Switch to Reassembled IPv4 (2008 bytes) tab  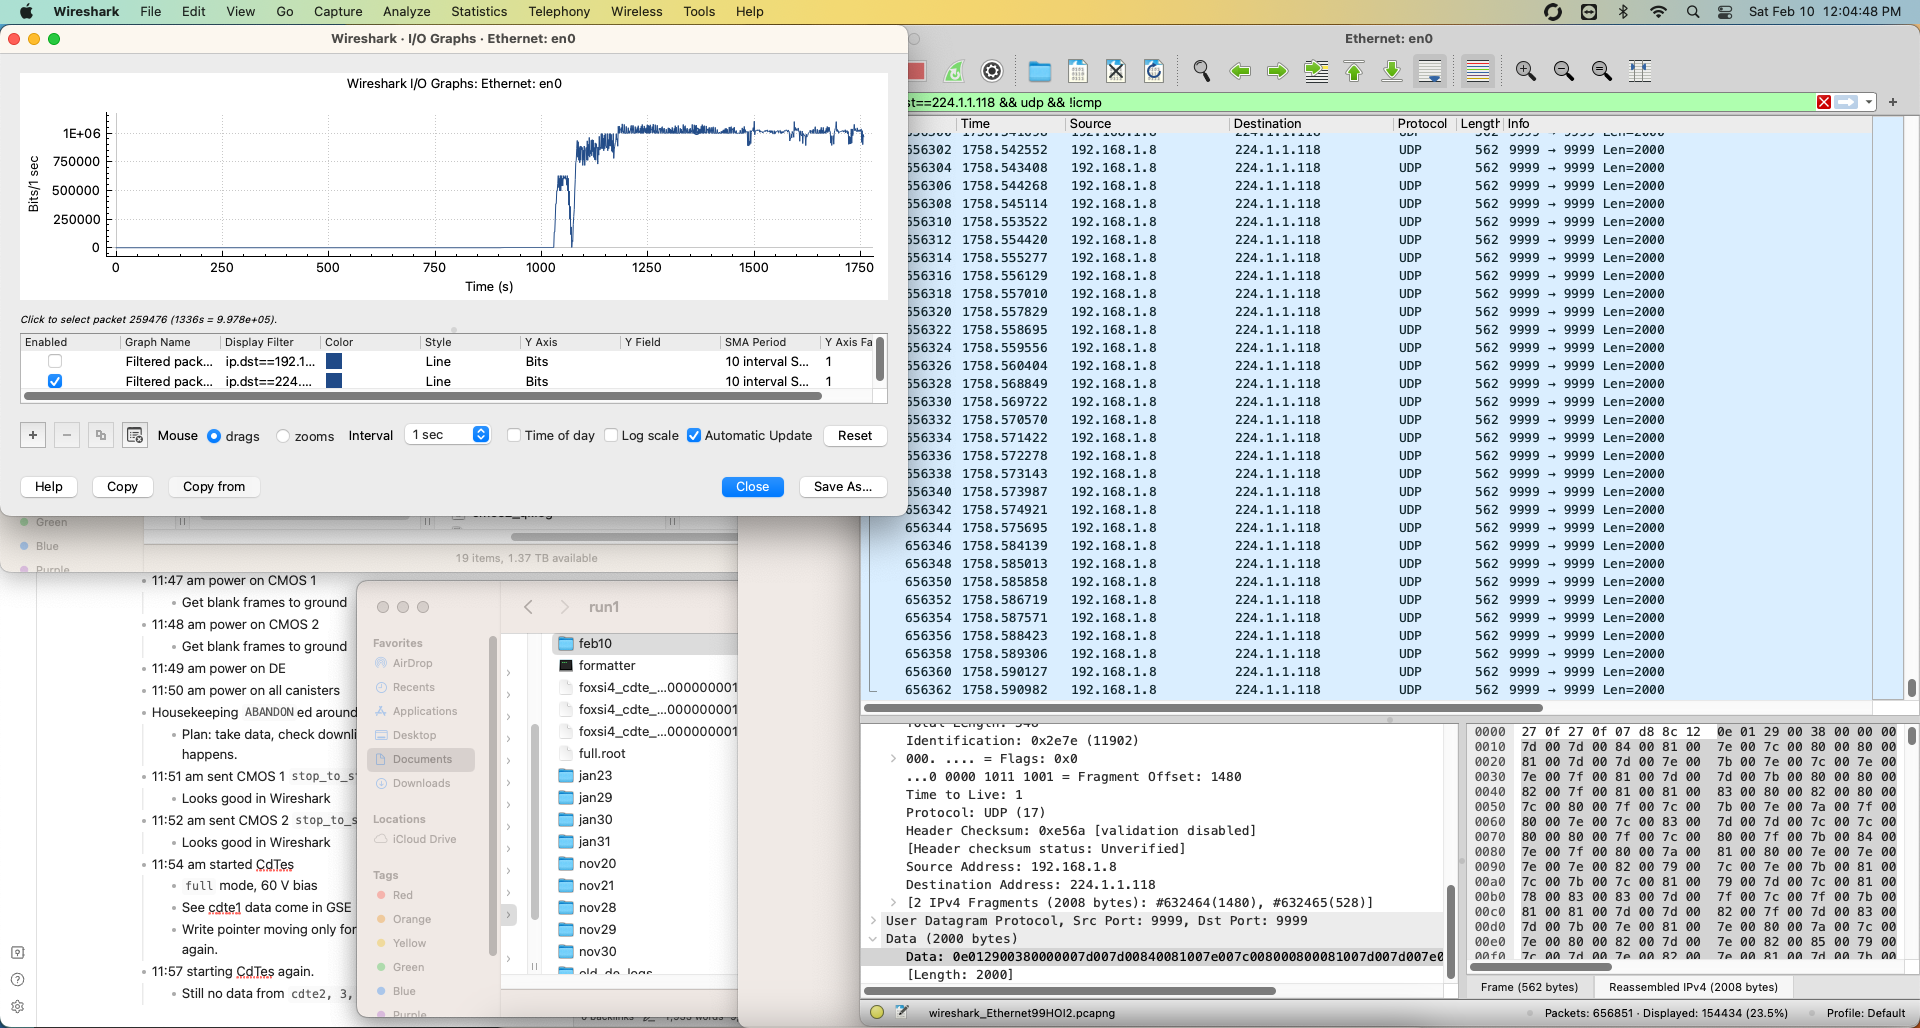[x=1693, y=987]
